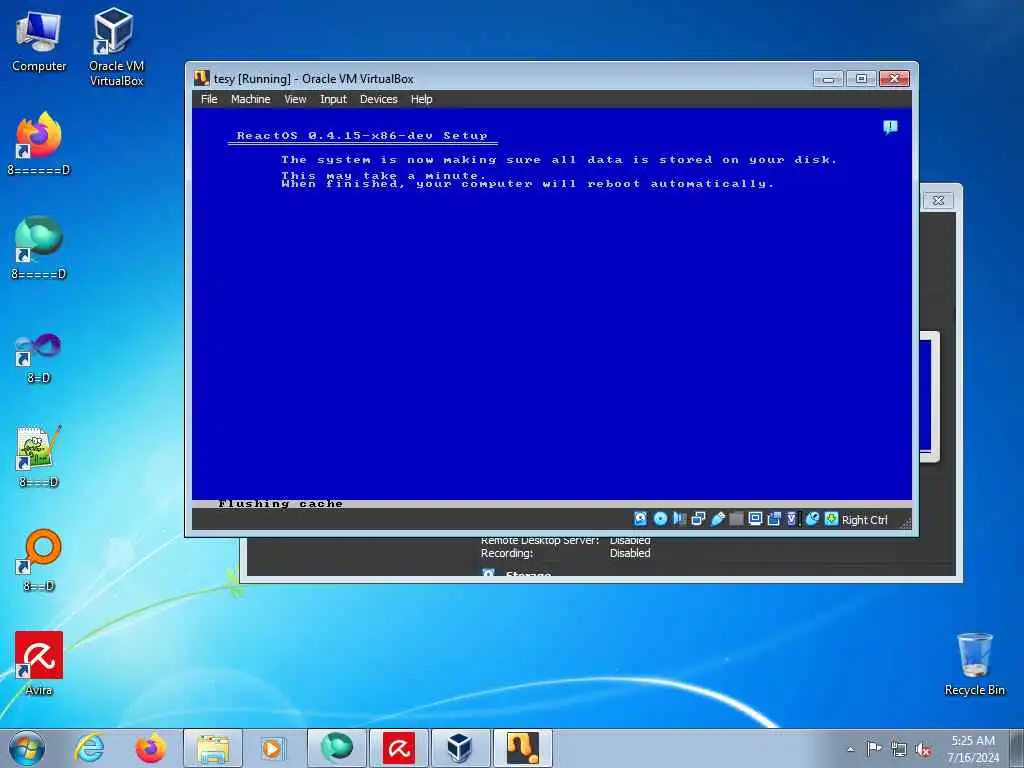The width and height of the screenshot is (1024, 768).
Task: Open the Windows Start menu
Action: point(27,748)
